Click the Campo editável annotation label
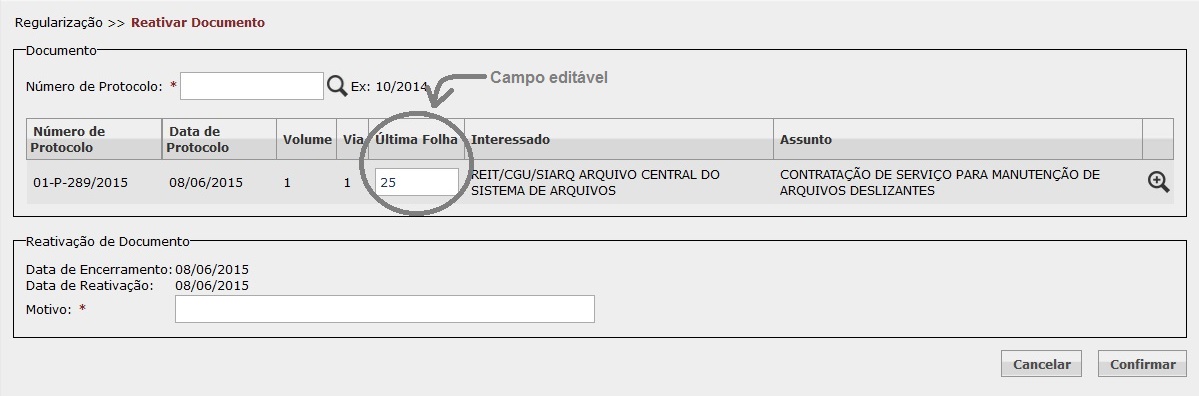This screenshot has height=396, width=1199. tap(548, 77)
